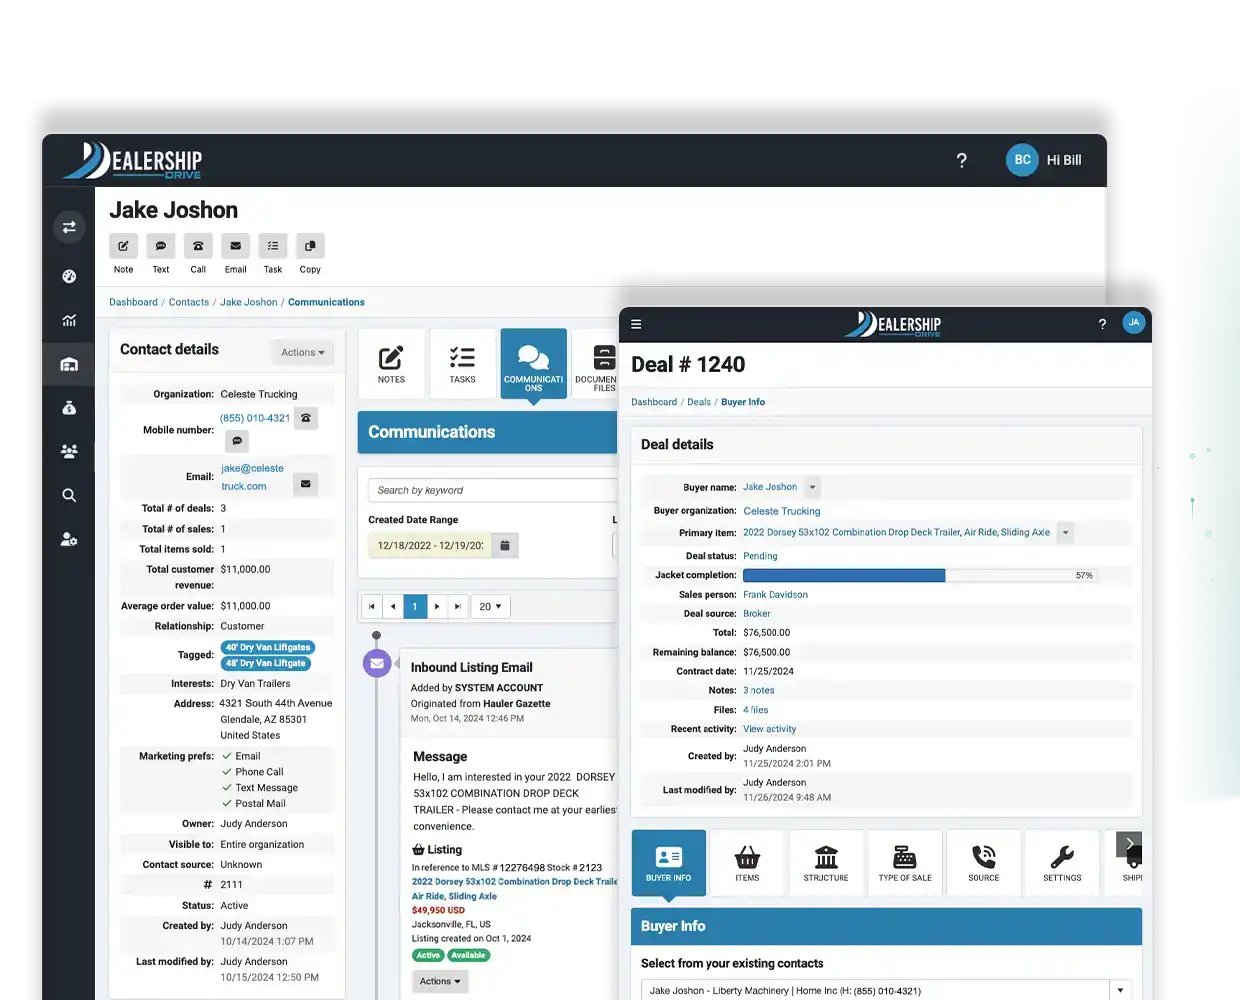Expand the Contact details Actions dropdown
Screen dimensions: 1240x1000
click(x=302, y=352)
